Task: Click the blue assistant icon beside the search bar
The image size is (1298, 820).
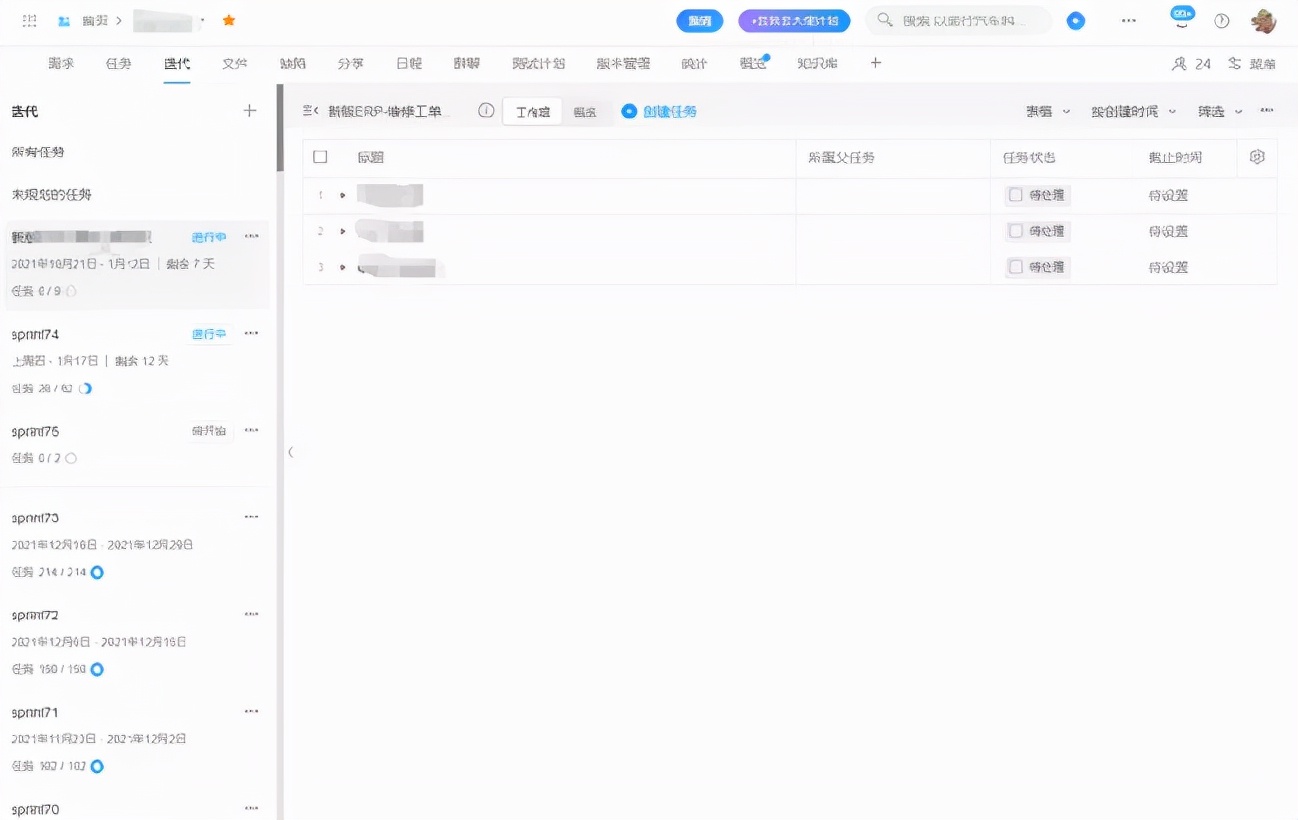Action: coord(1075,19)
